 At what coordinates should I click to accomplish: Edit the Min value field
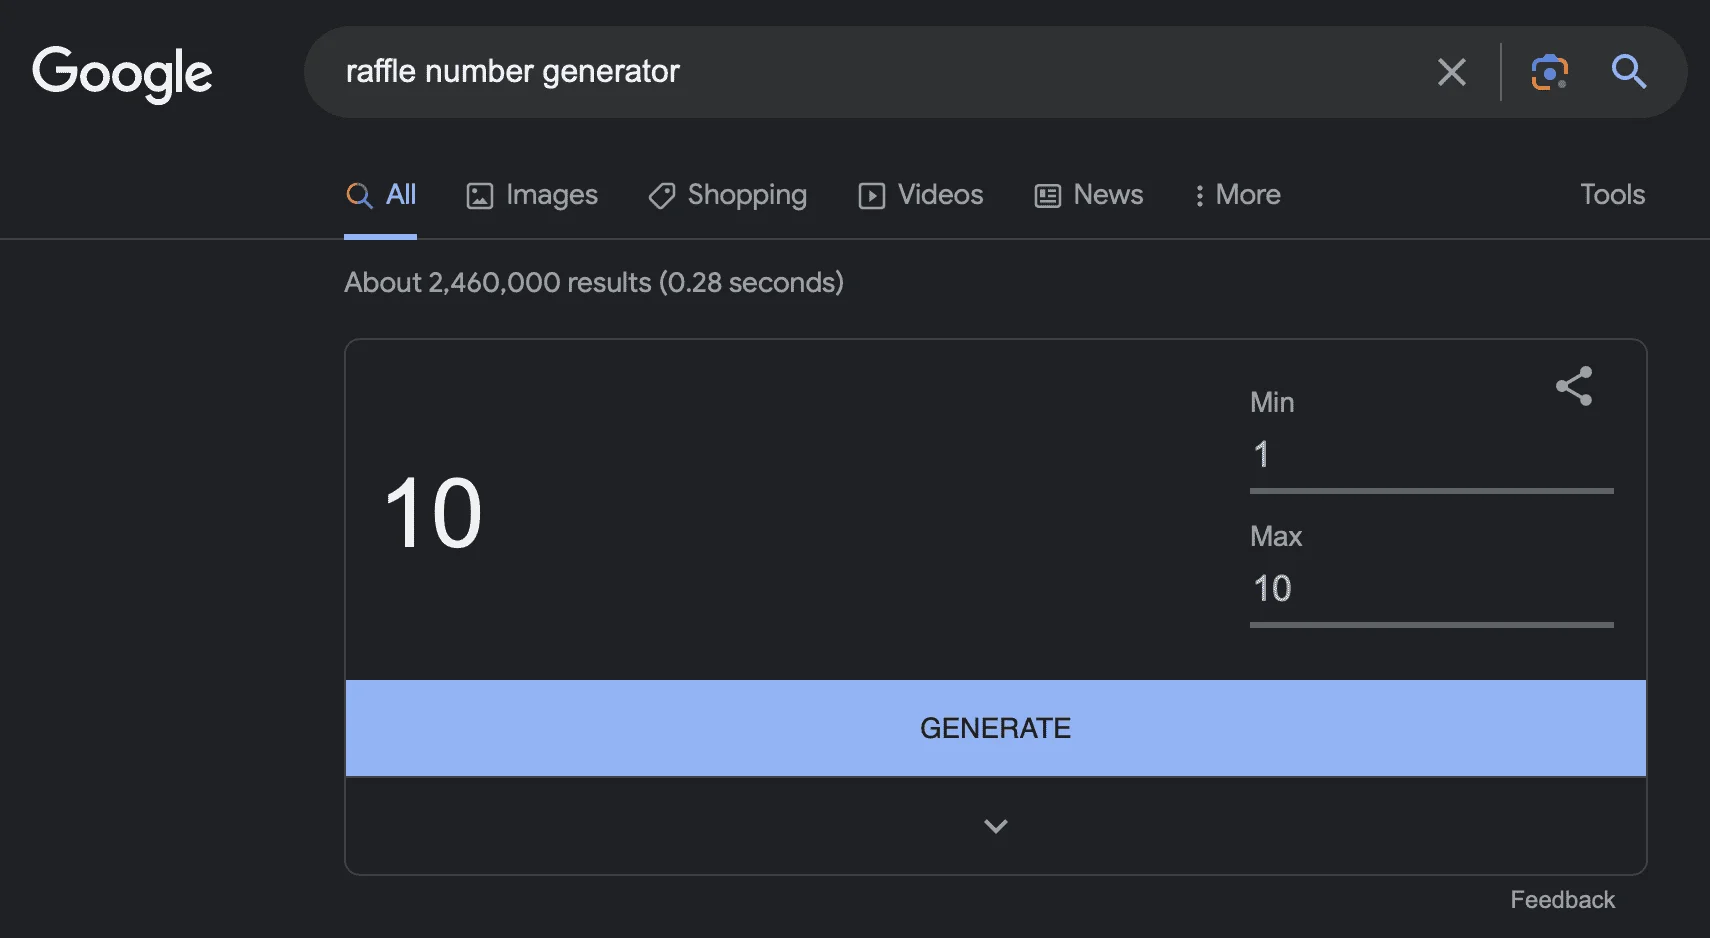point(1432,455)
